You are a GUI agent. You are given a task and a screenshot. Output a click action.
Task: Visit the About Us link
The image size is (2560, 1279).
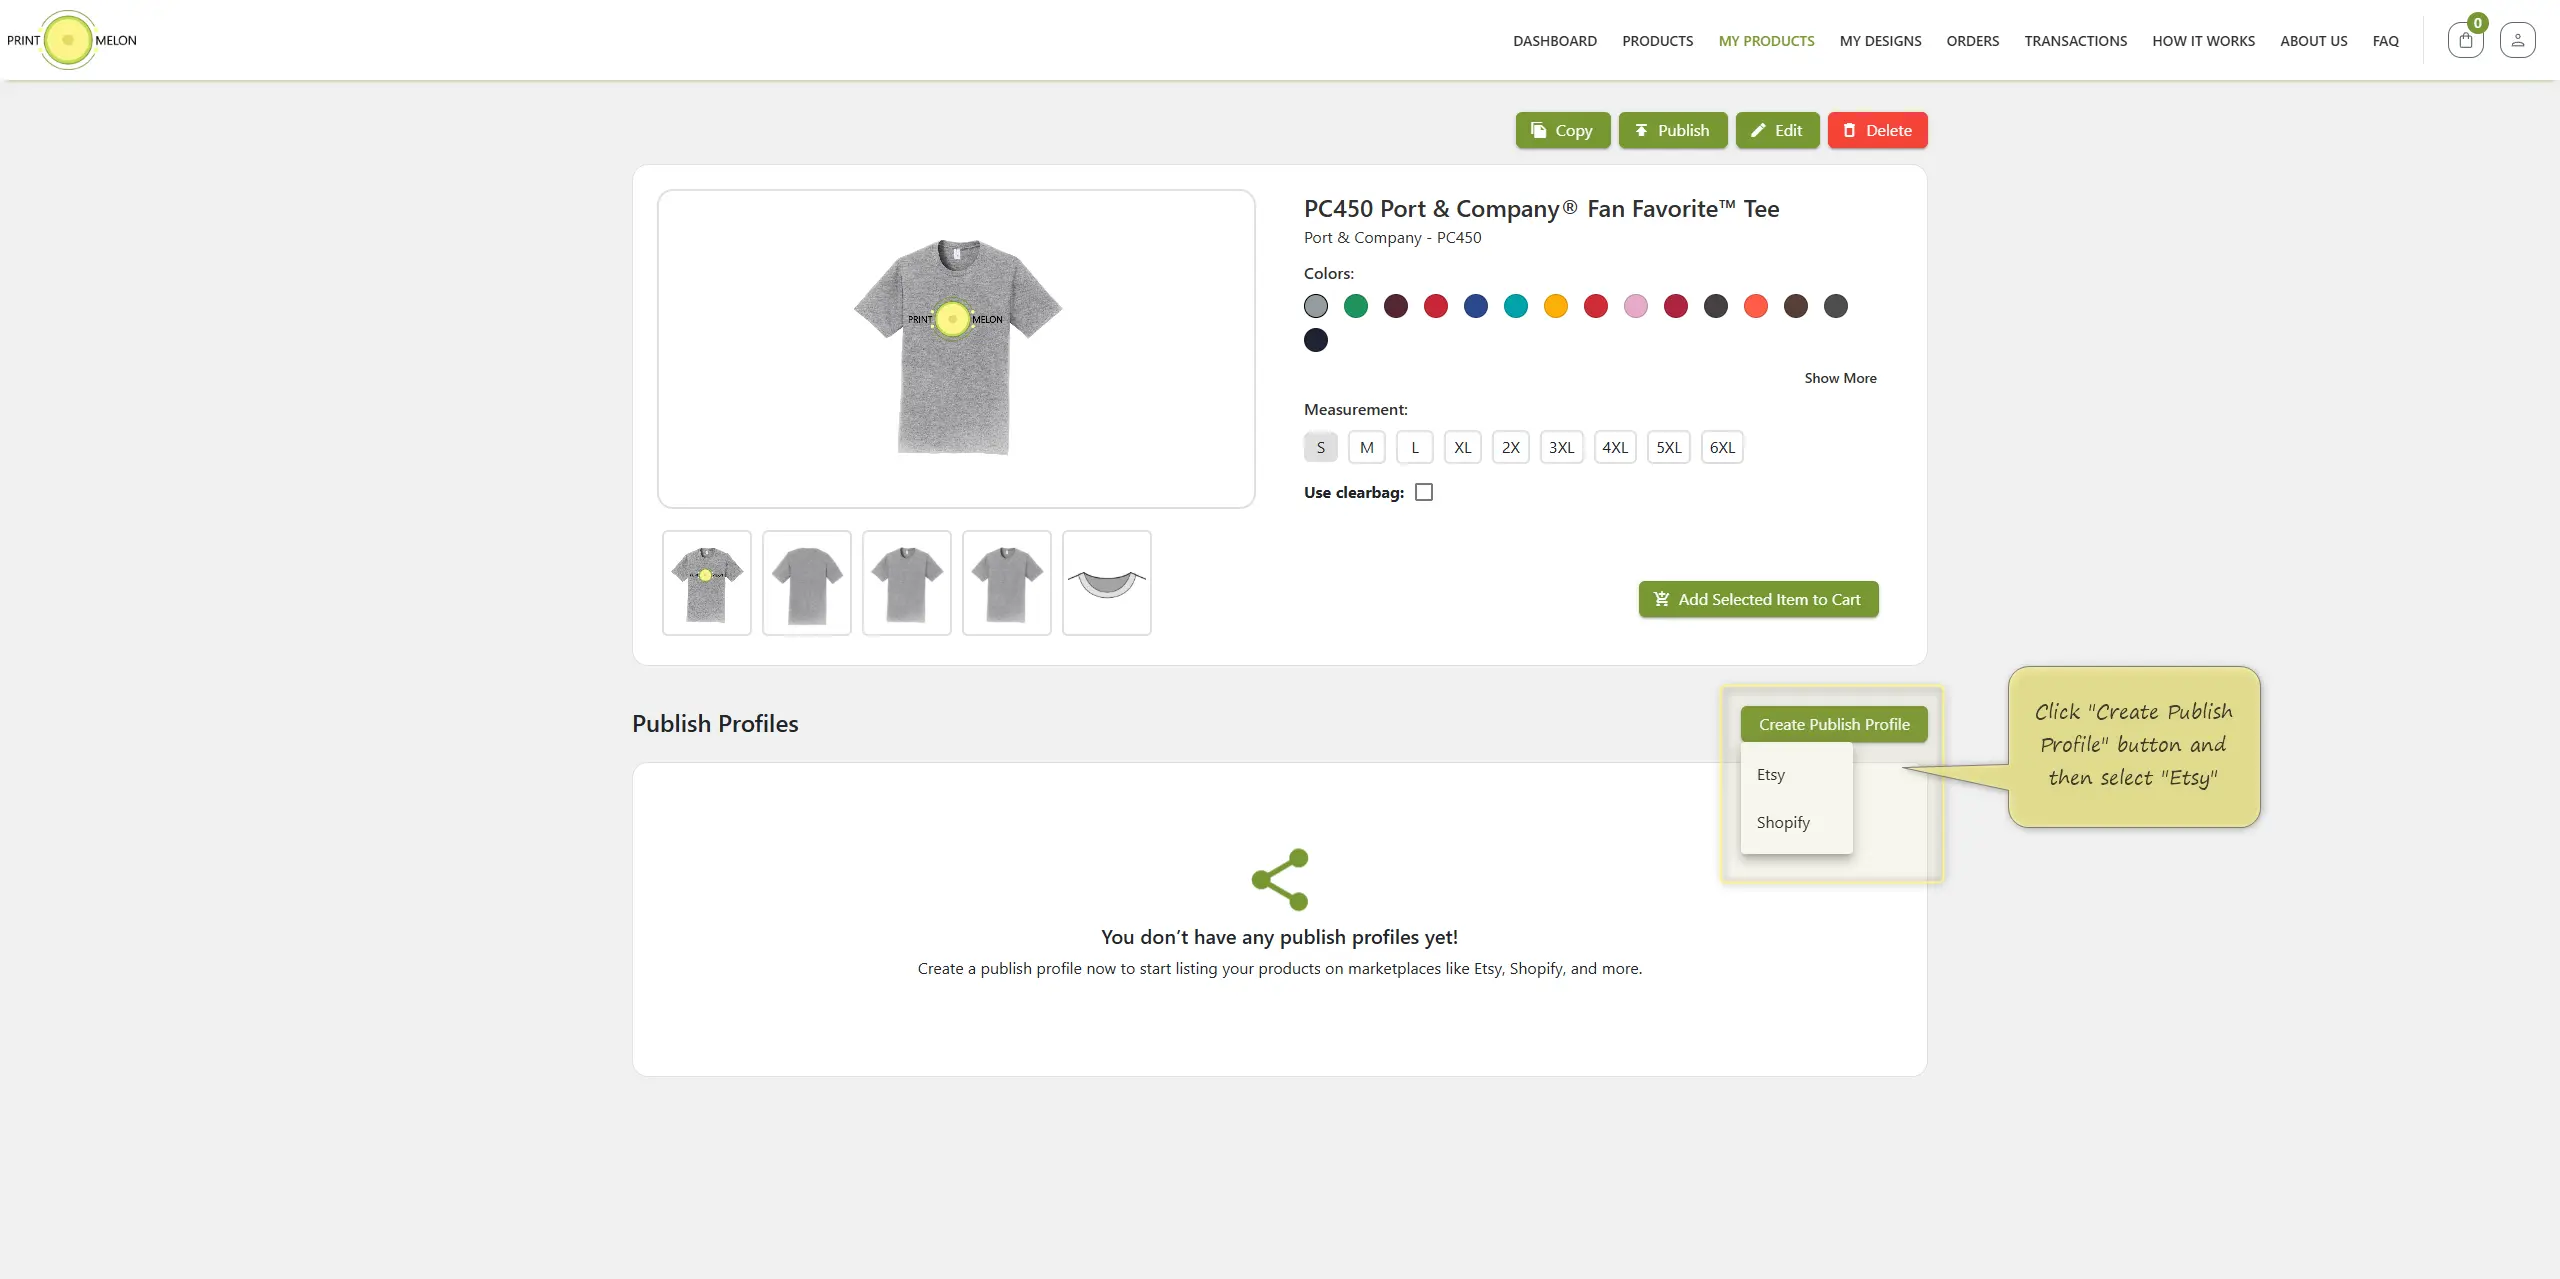click(2313, 41)
